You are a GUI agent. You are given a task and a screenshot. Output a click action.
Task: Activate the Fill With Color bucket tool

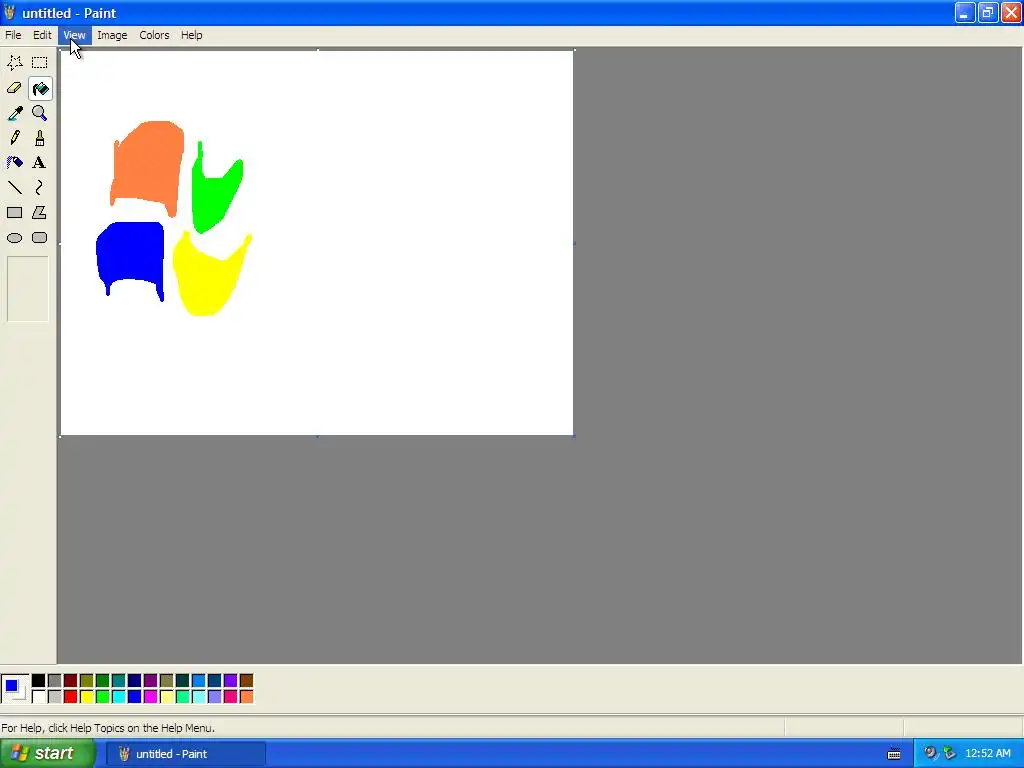(x=40, y=88)
